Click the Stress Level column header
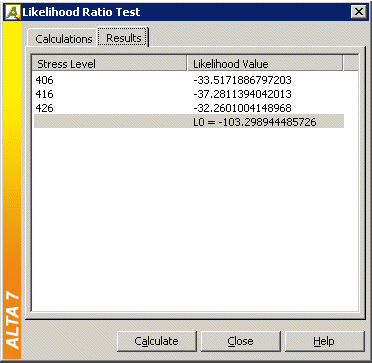Screen dimensions: 372x363 click(x=109, y=63)
